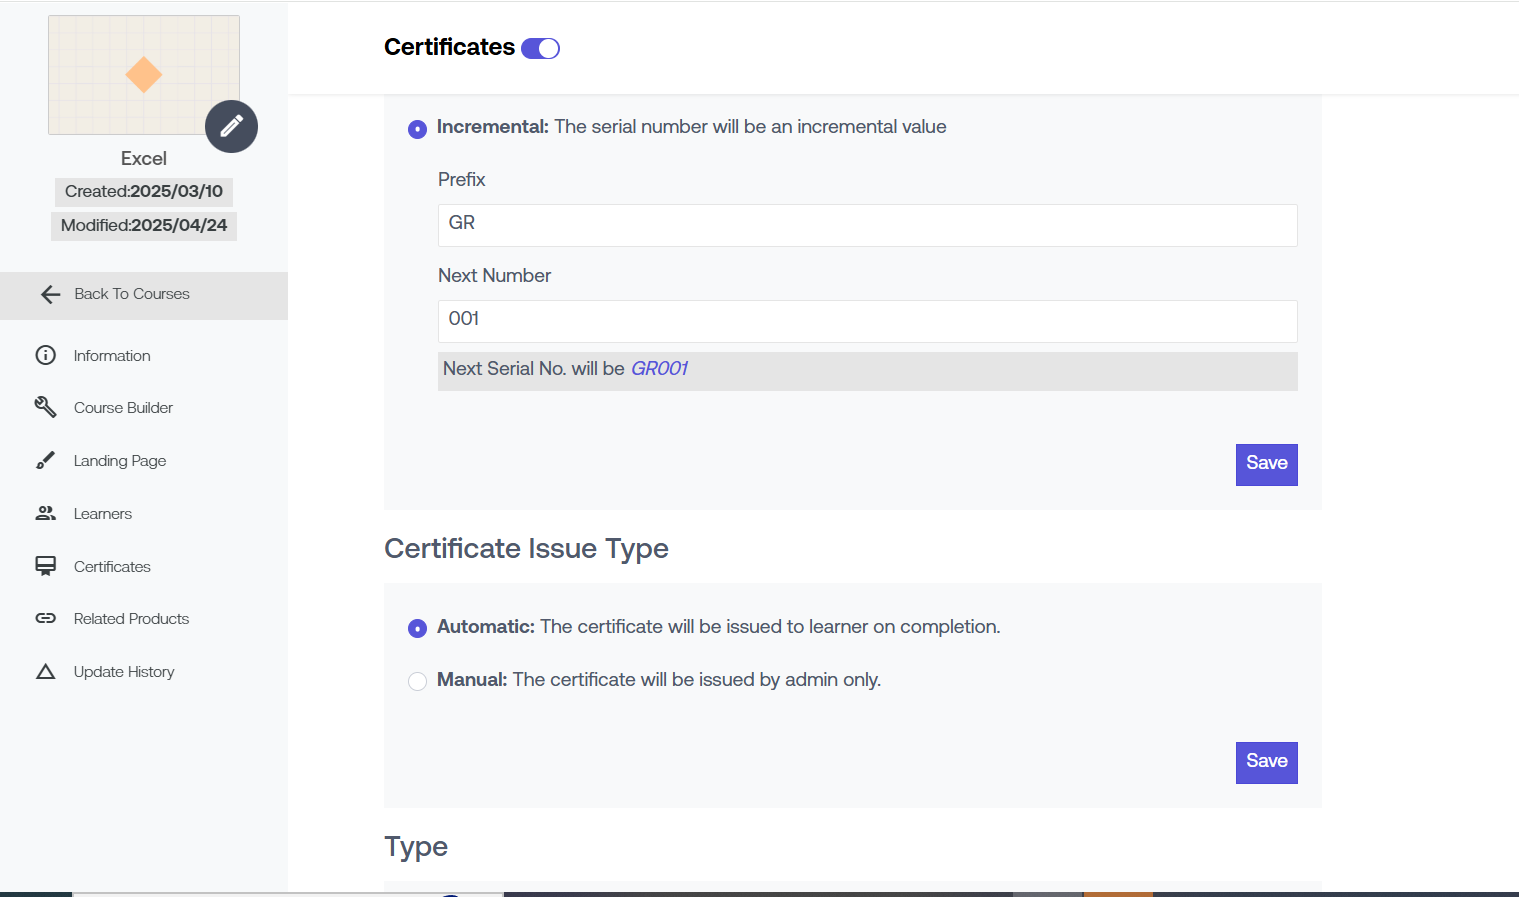The width and height of the screenshot is (1519, 897).
Task: Click the Next Number input field
Action: click(867, 321)
